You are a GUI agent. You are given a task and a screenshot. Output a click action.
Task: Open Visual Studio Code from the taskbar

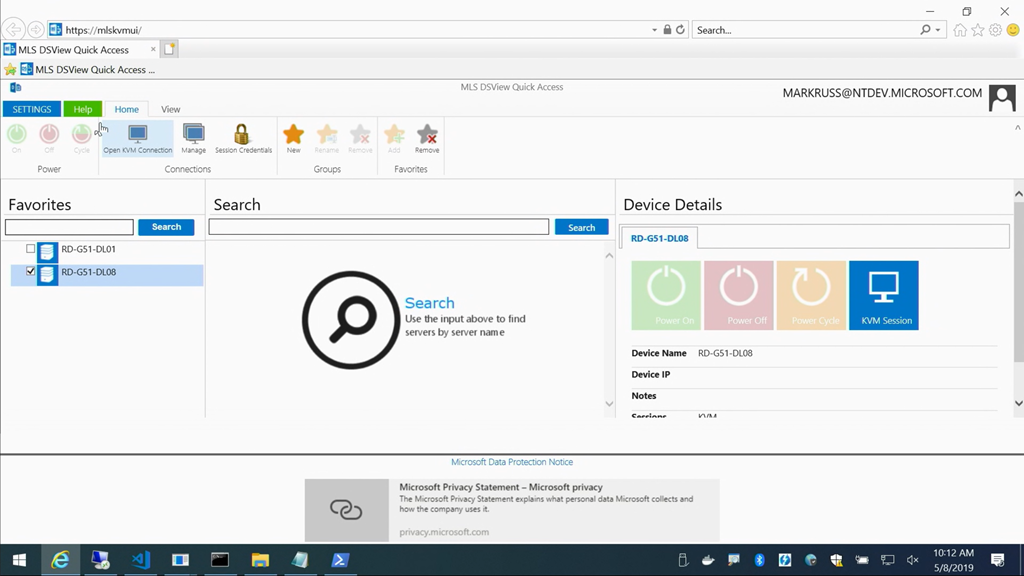140,560
